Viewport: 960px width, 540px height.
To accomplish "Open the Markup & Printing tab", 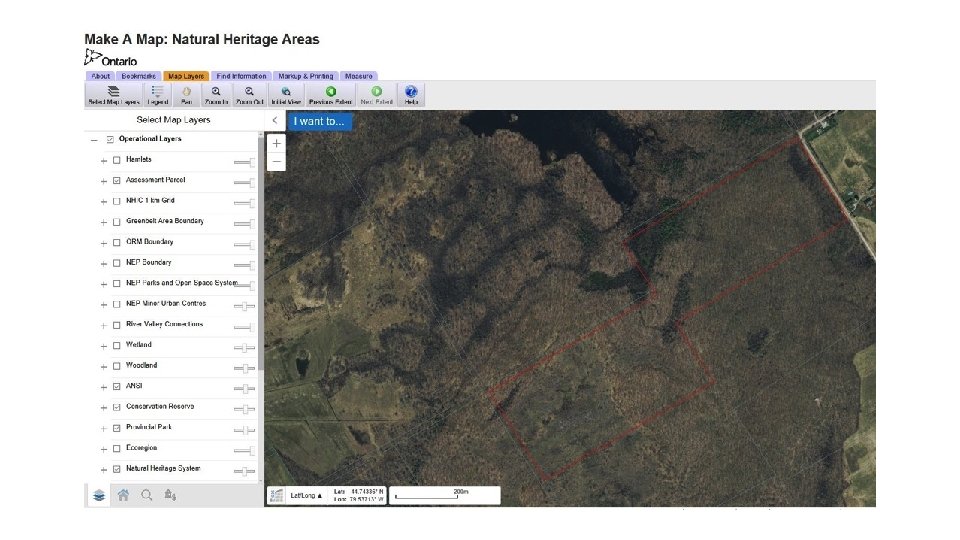I will click(305, 76).
